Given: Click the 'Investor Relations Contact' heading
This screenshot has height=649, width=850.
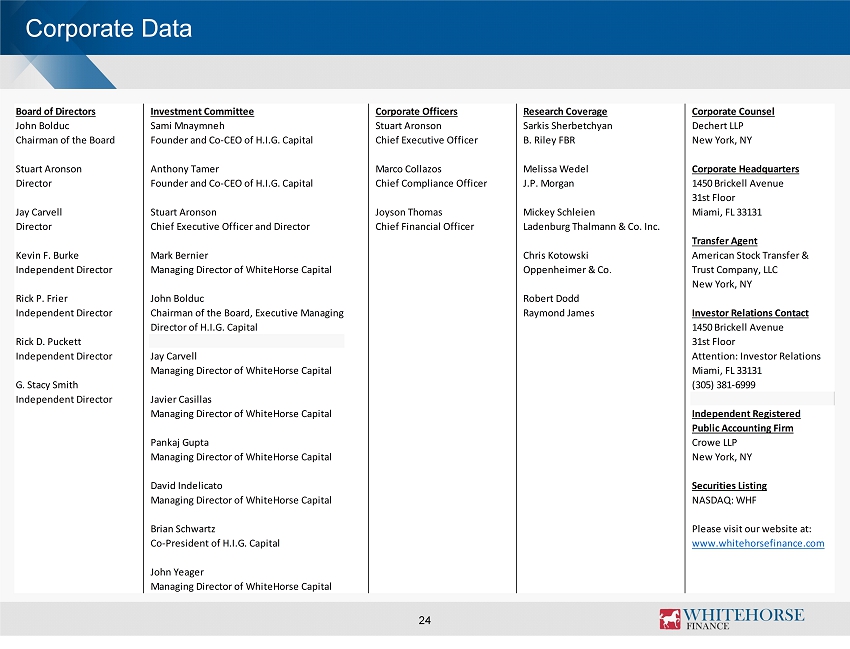Looking at the screenshot, I should click(x=750, y=313).
